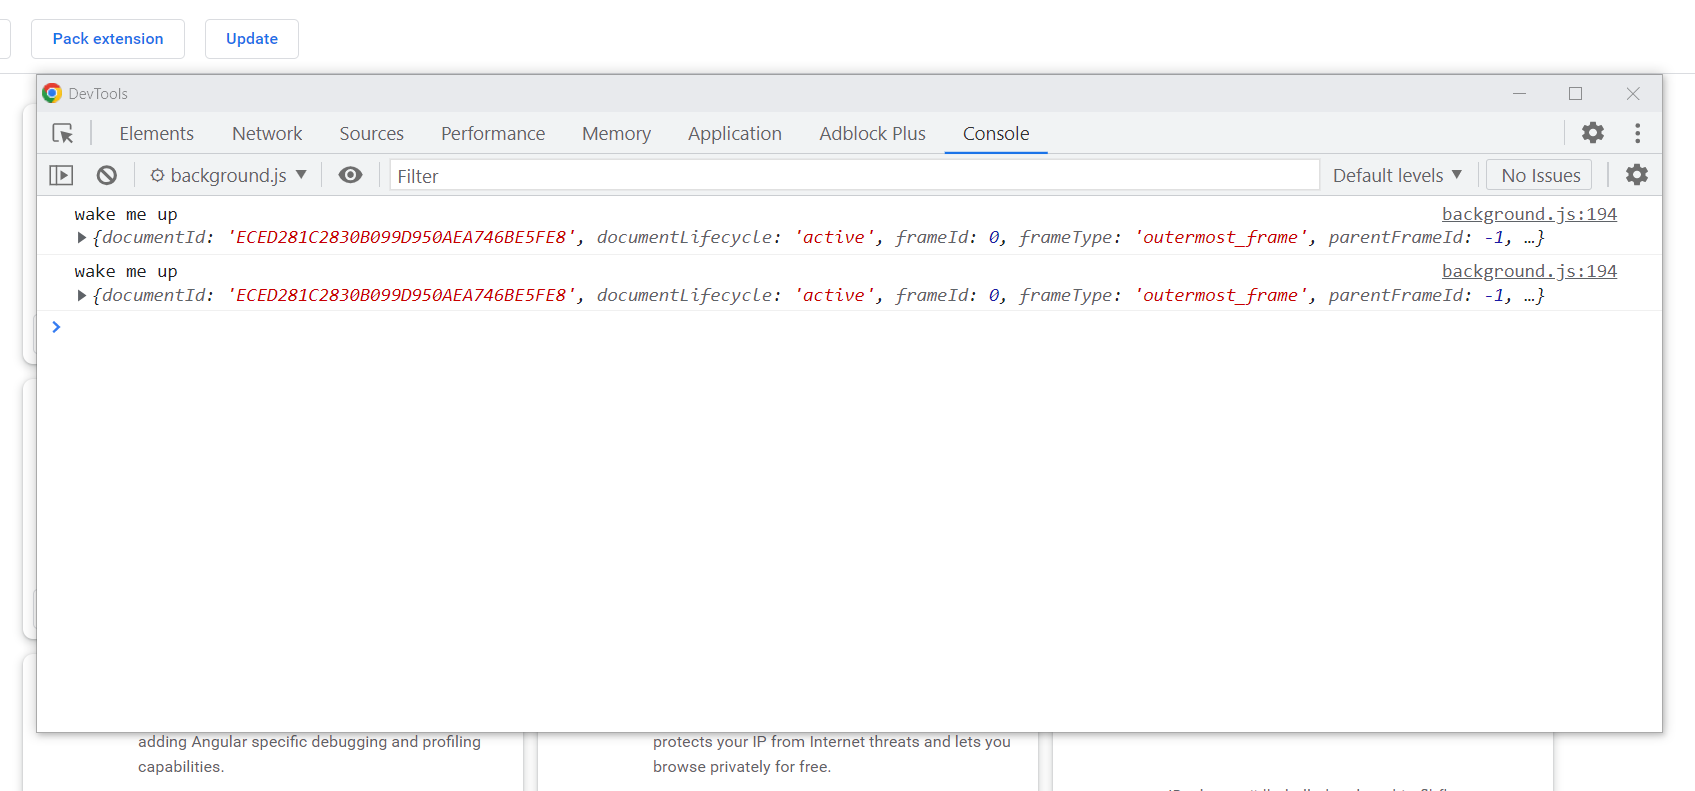The height and width of the screenshot is (791, 1695).
Task: Expand the second logged documentId object
Action: pos(82,296)
